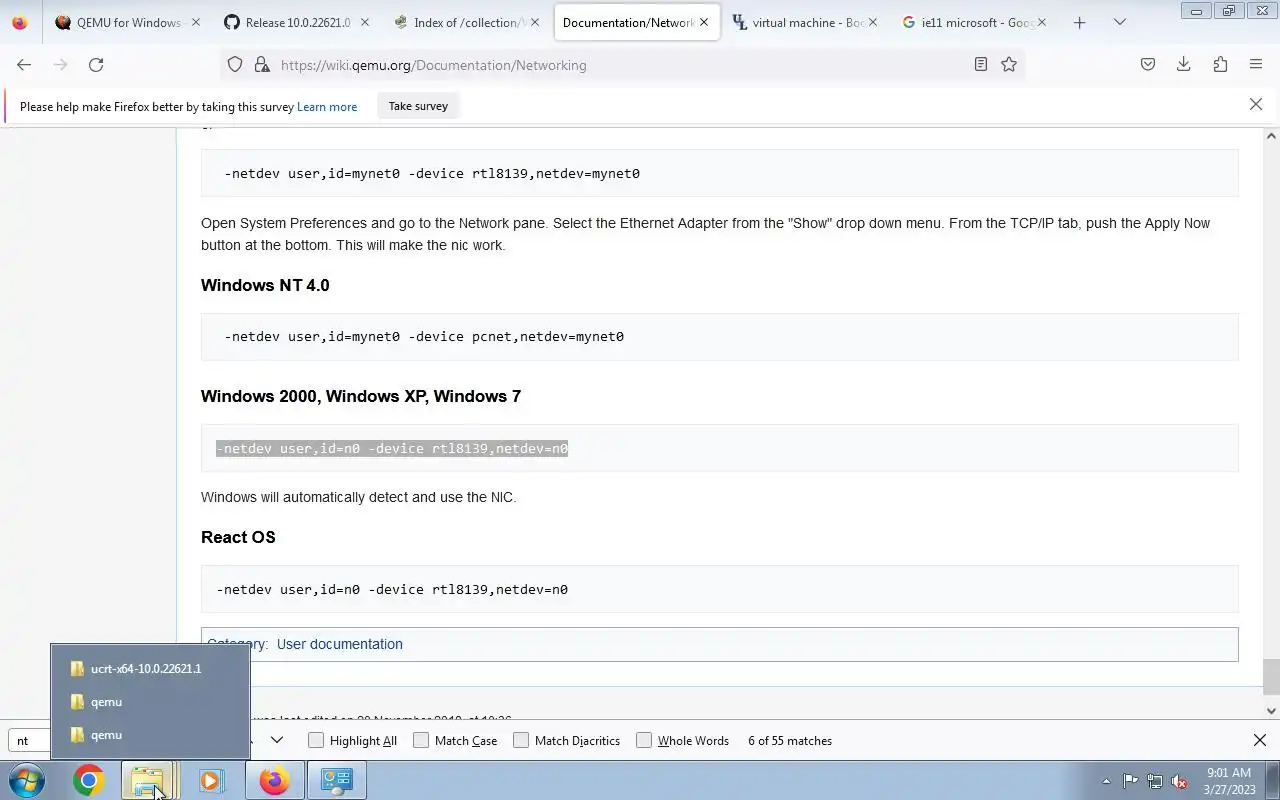
Task: Go back to the previous page
Action: 24,65
